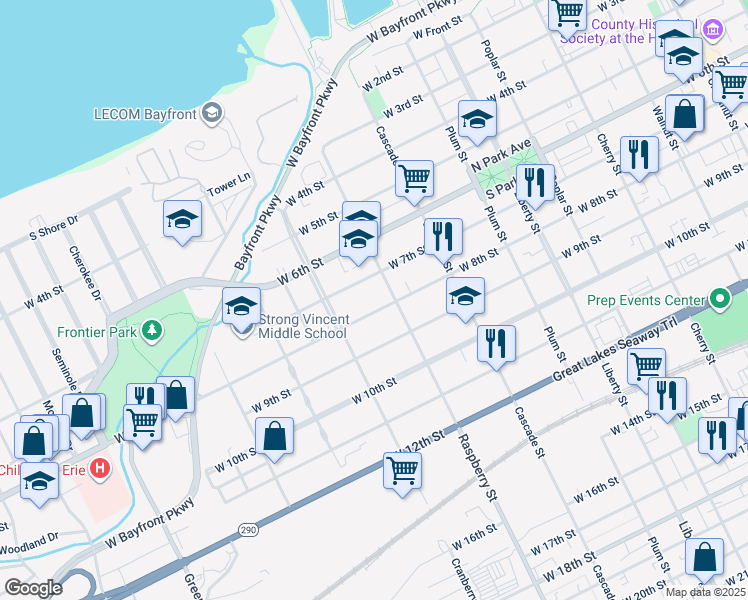
Task: Click the red hospital H marker
Action: coord(100,469)
